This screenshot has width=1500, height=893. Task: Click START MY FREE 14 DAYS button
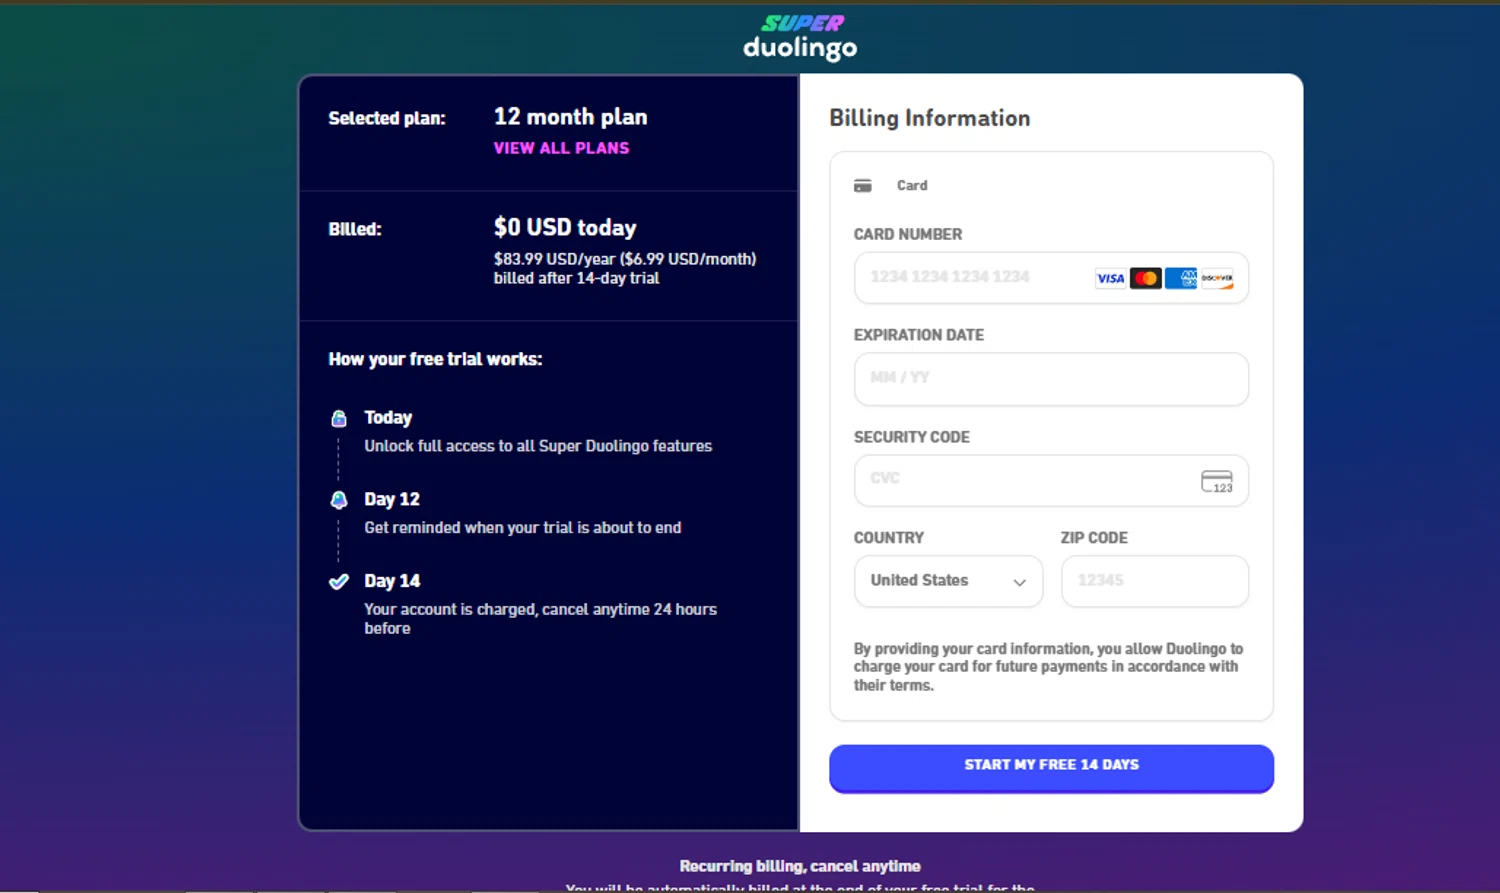(x=1051, y=768)
